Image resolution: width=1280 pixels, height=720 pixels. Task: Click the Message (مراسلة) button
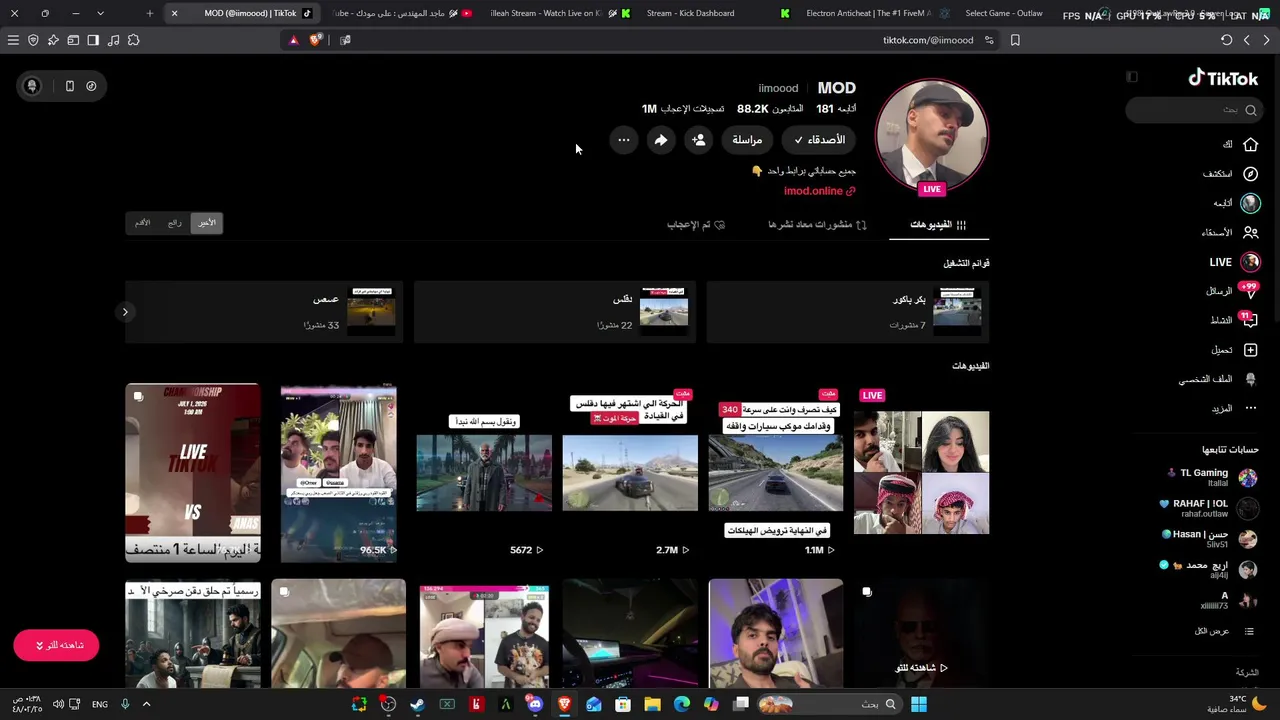coord(747,140)
